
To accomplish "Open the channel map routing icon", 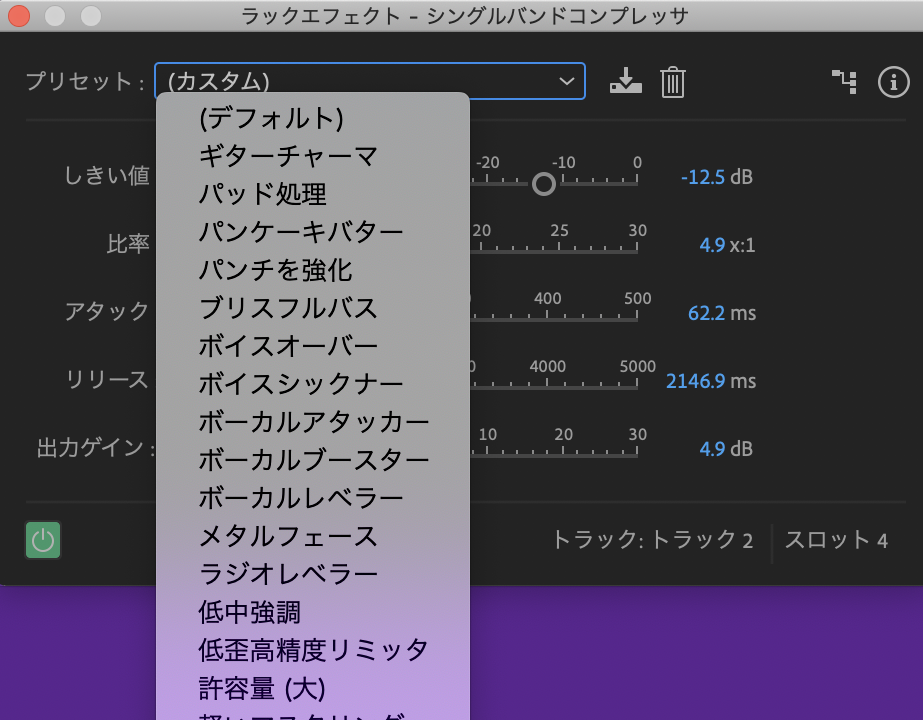I will coord(844,82).
